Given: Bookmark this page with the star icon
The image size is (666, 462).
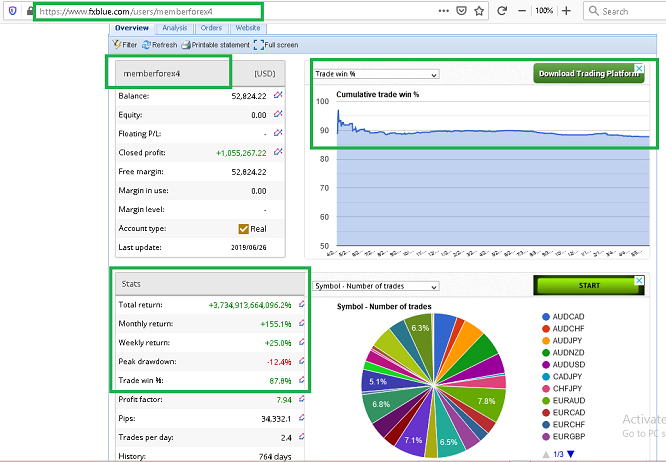Looking at the screenshot, I should (x=479, y=11).
